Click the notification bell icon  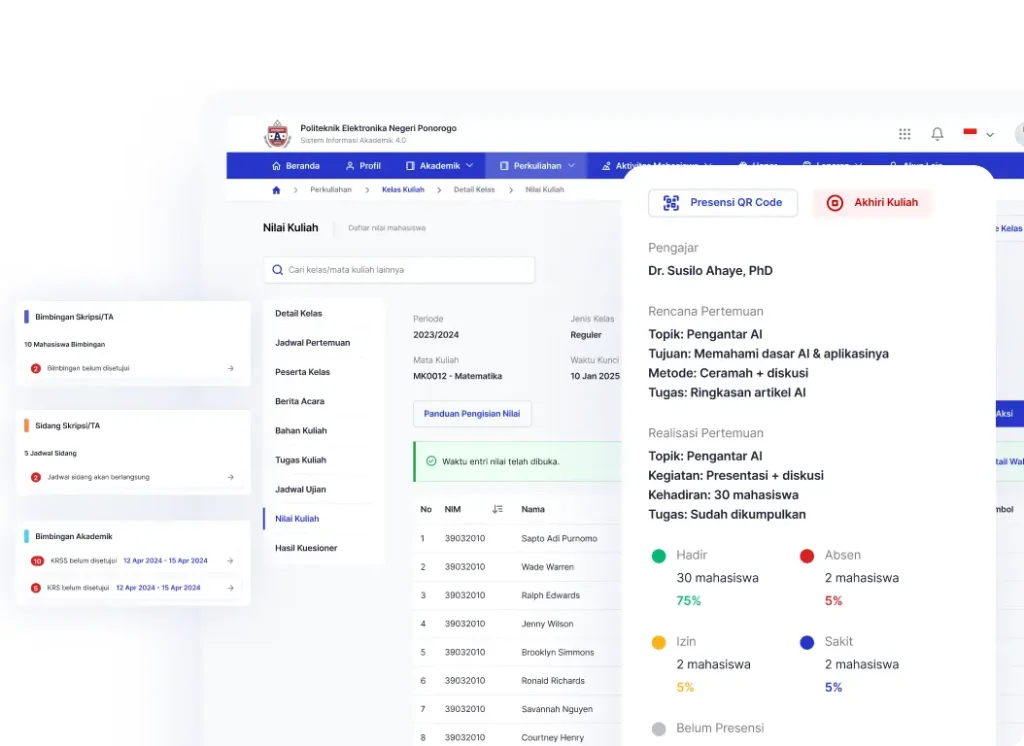click(x=937, y=134)
